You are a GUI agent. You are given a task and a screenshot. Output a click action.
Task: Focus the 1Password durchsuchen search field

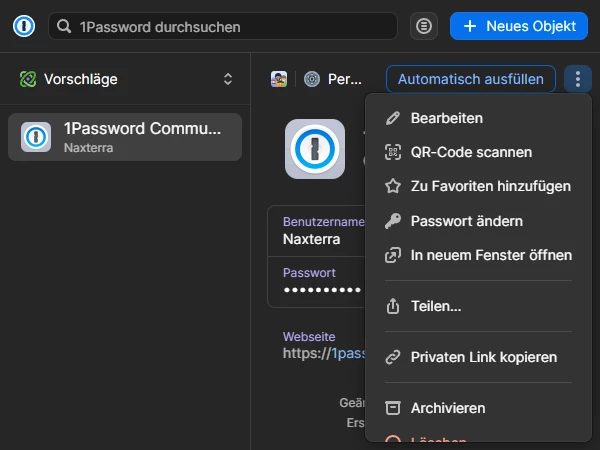pyautogui.click(x=223, y=26)
